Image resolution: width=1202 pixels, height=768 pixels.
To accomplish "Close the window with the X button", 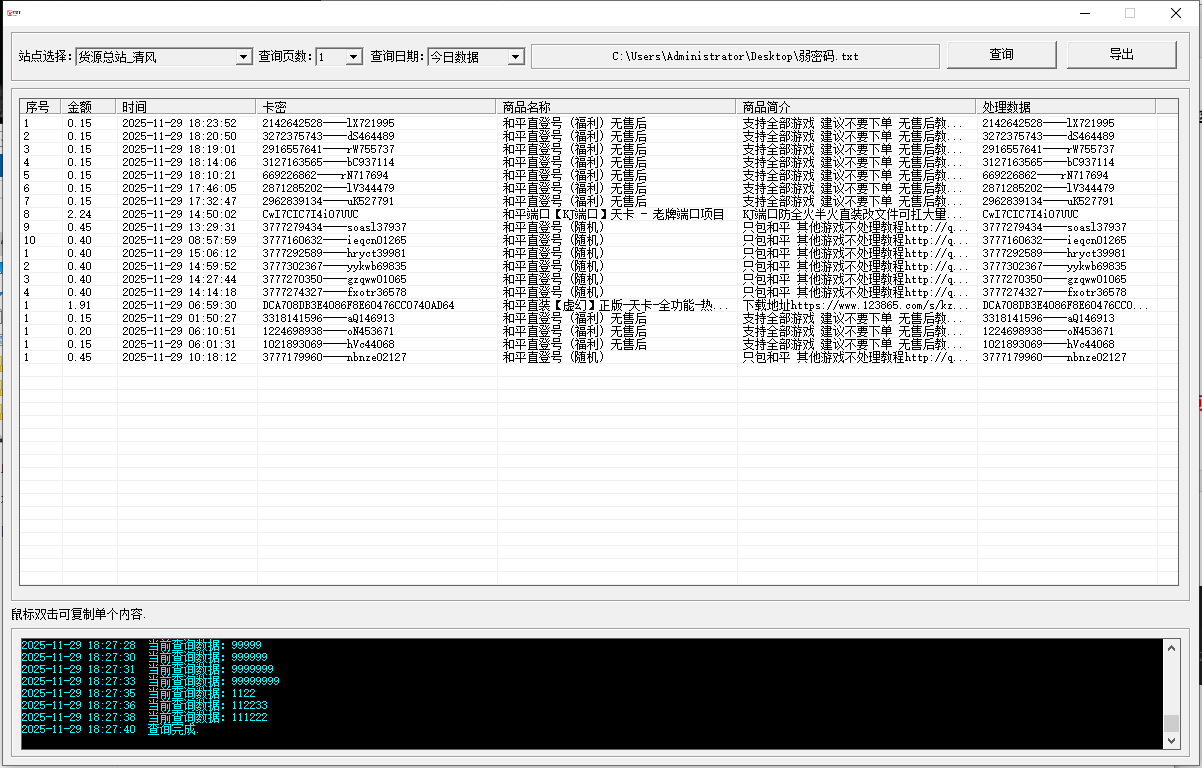I will tap(1176, 14).
